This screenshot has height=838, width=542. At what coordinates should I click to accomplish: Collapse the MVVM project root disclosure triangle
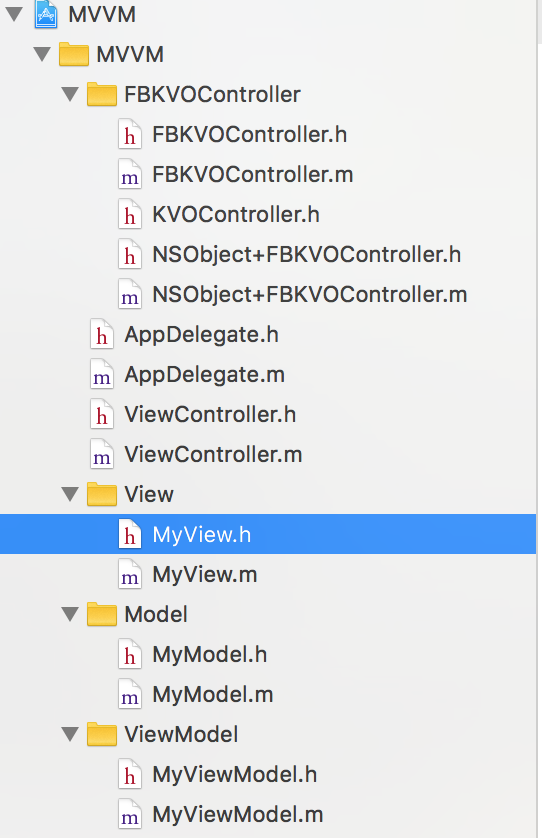(14, 14)
